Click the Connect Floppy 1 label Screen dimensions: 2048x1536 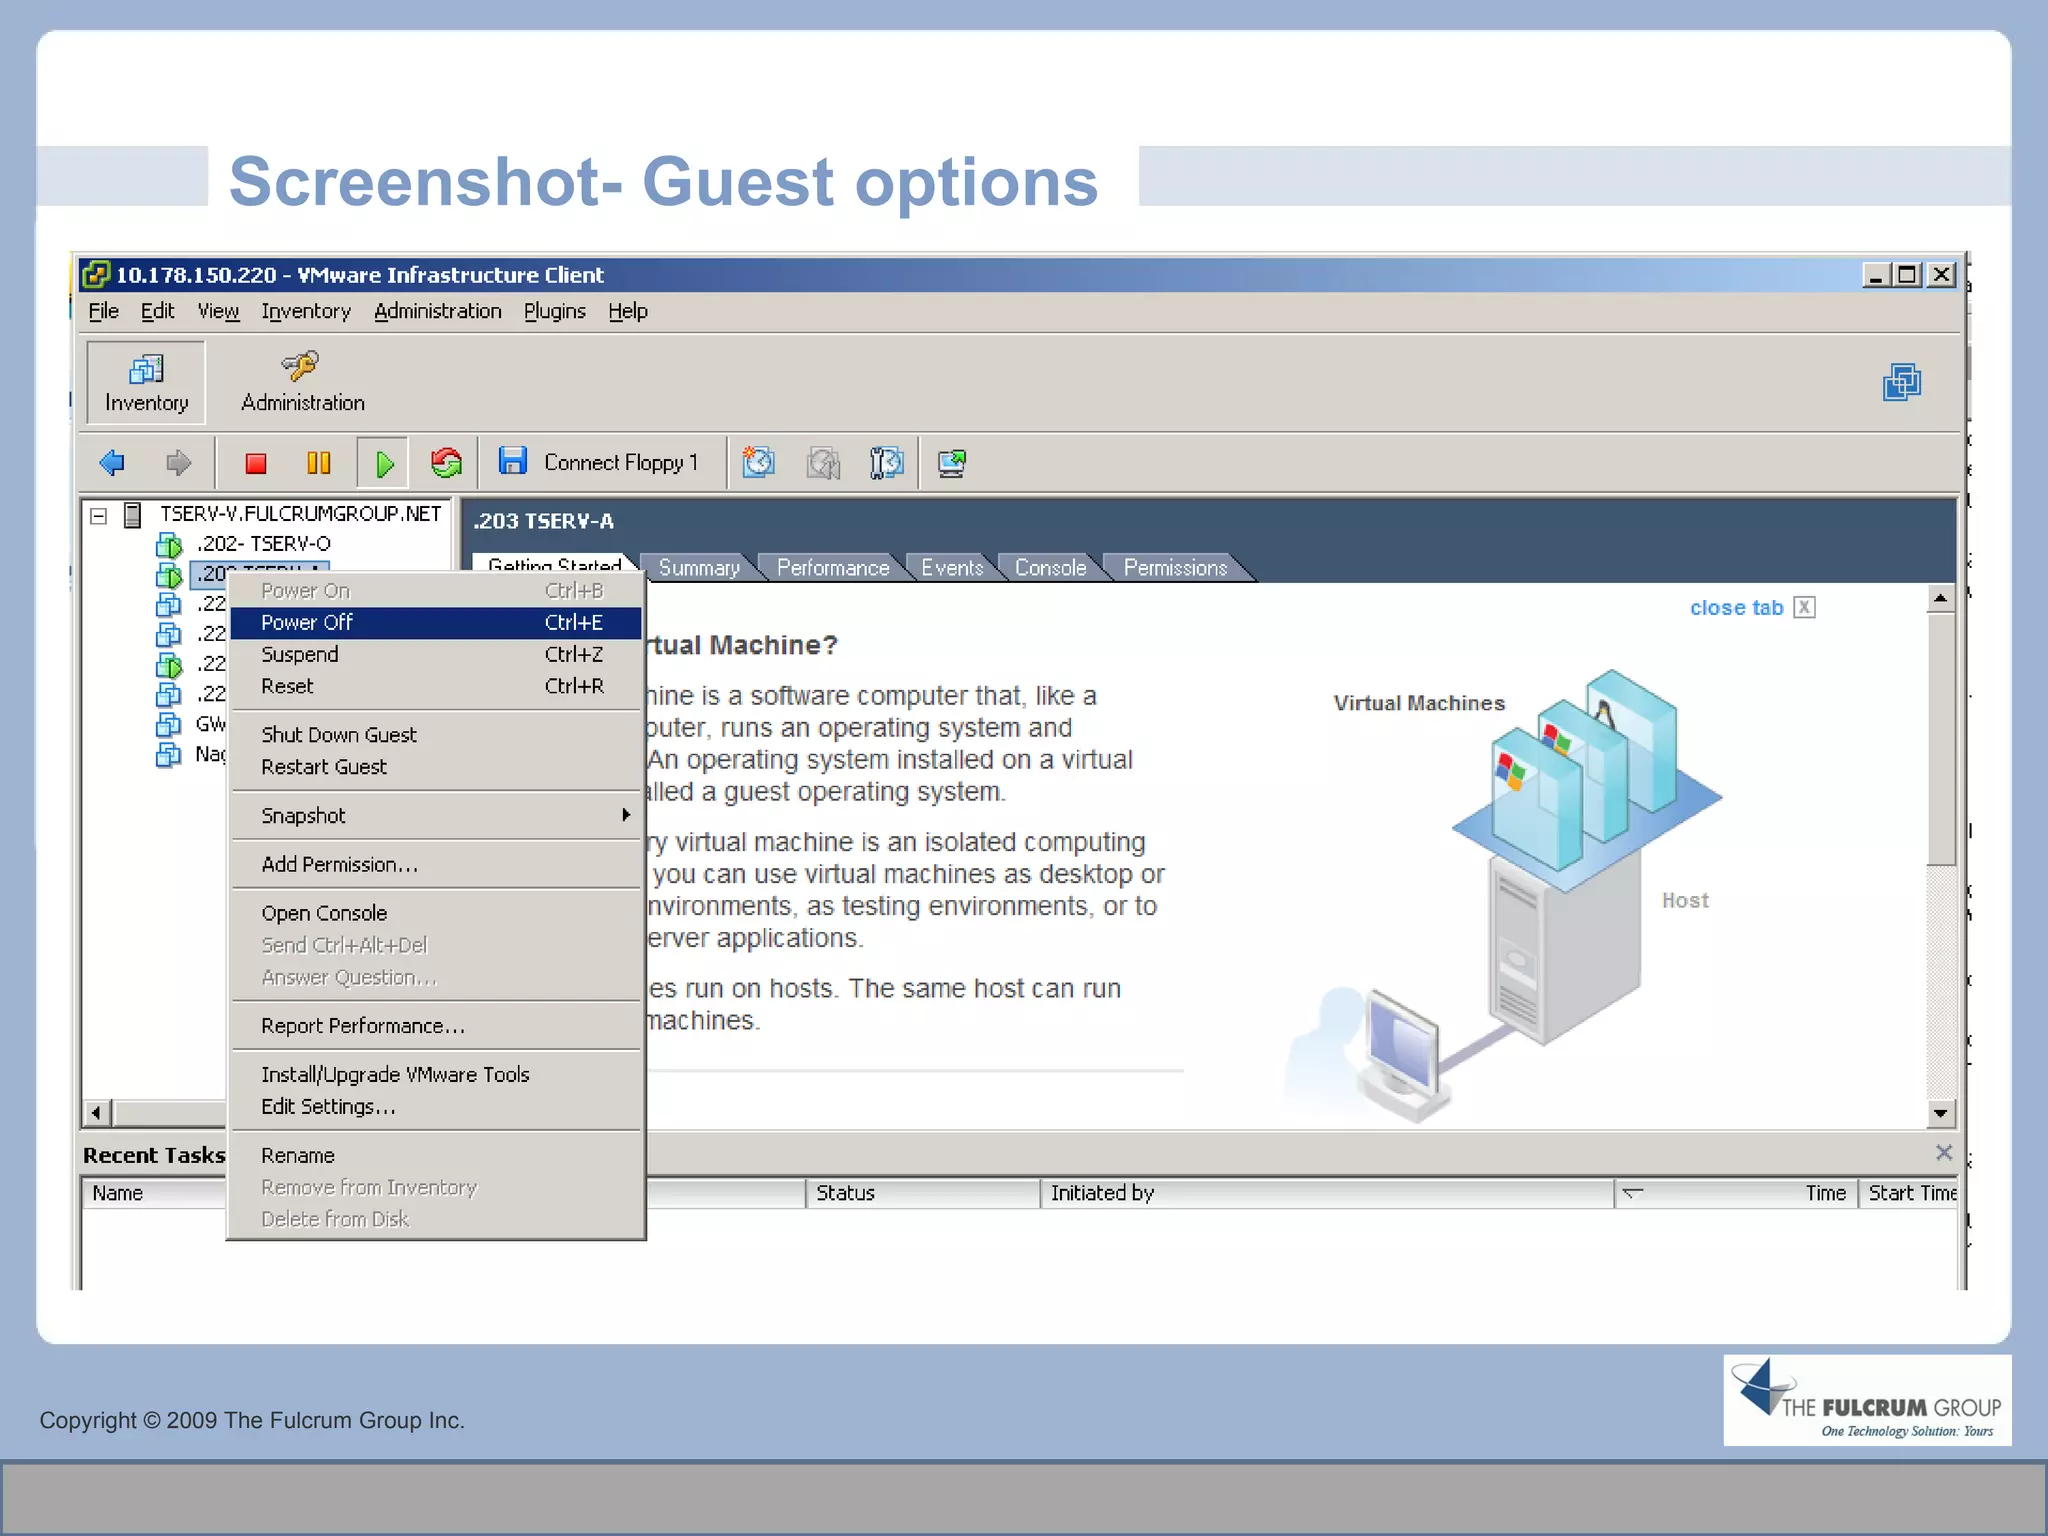[621, 463]
